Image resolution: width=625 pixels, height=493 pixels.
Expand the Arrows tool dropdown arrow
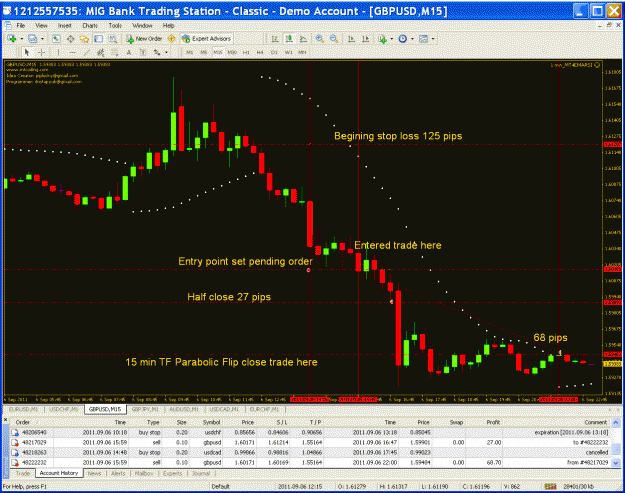tap(167, 52)
